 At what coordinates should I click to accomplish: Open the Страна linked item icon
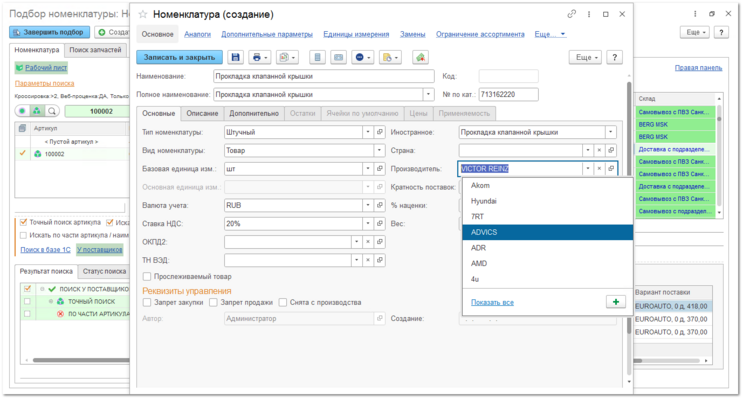click(x=611, y=150)
